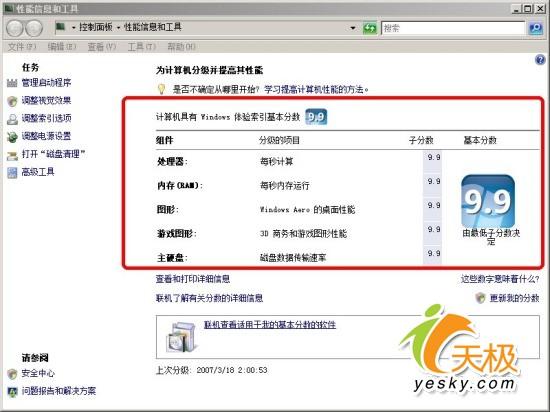The width and height of the screenshot is (550, 412).
Task: Open 管理启动程序 task link
Action: click(46, 83)
